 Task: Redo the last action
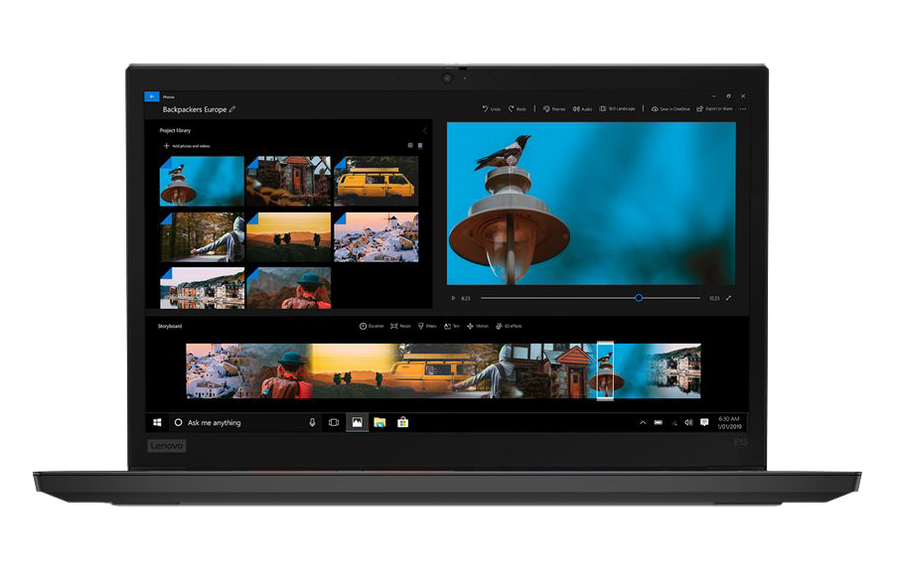(x=517, y=109)
